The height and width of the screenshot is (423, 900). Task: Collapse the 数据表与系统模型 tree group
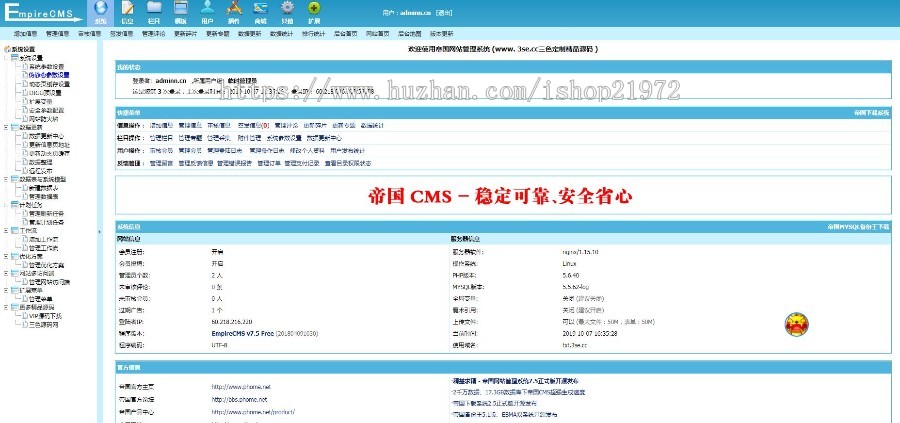click(6, 179)
